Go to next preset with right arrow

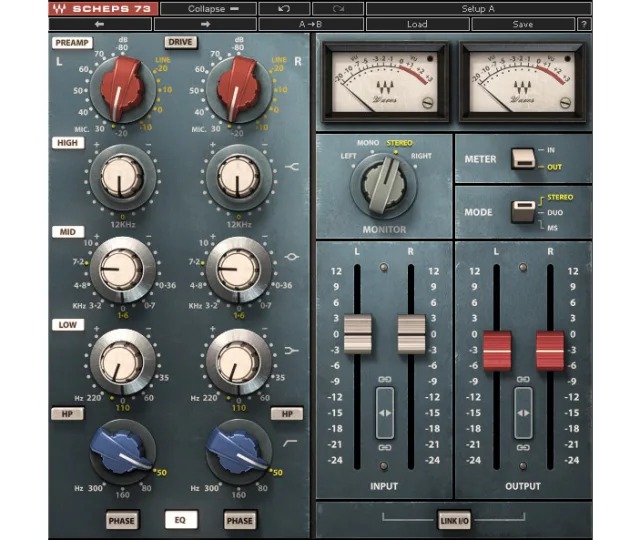coord(205,24)
